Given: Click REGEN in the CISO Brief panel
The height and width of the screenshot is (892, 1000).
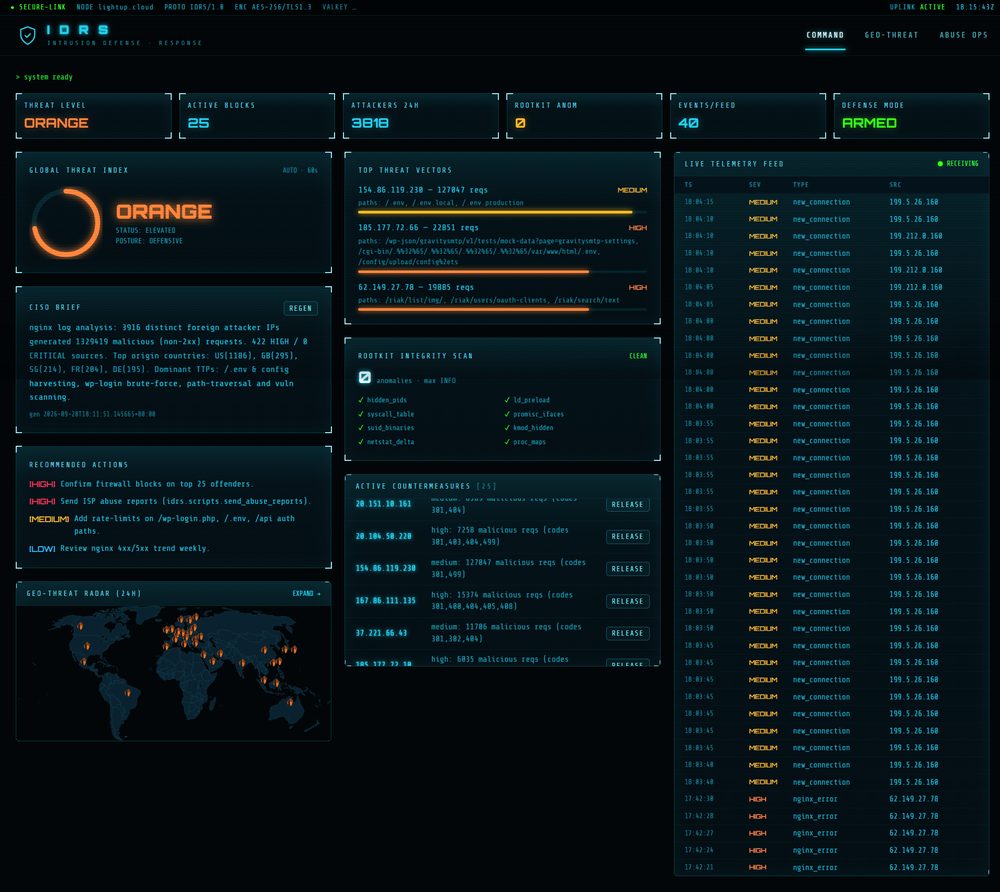Looking at the screenshot, I should coord(300,308).
